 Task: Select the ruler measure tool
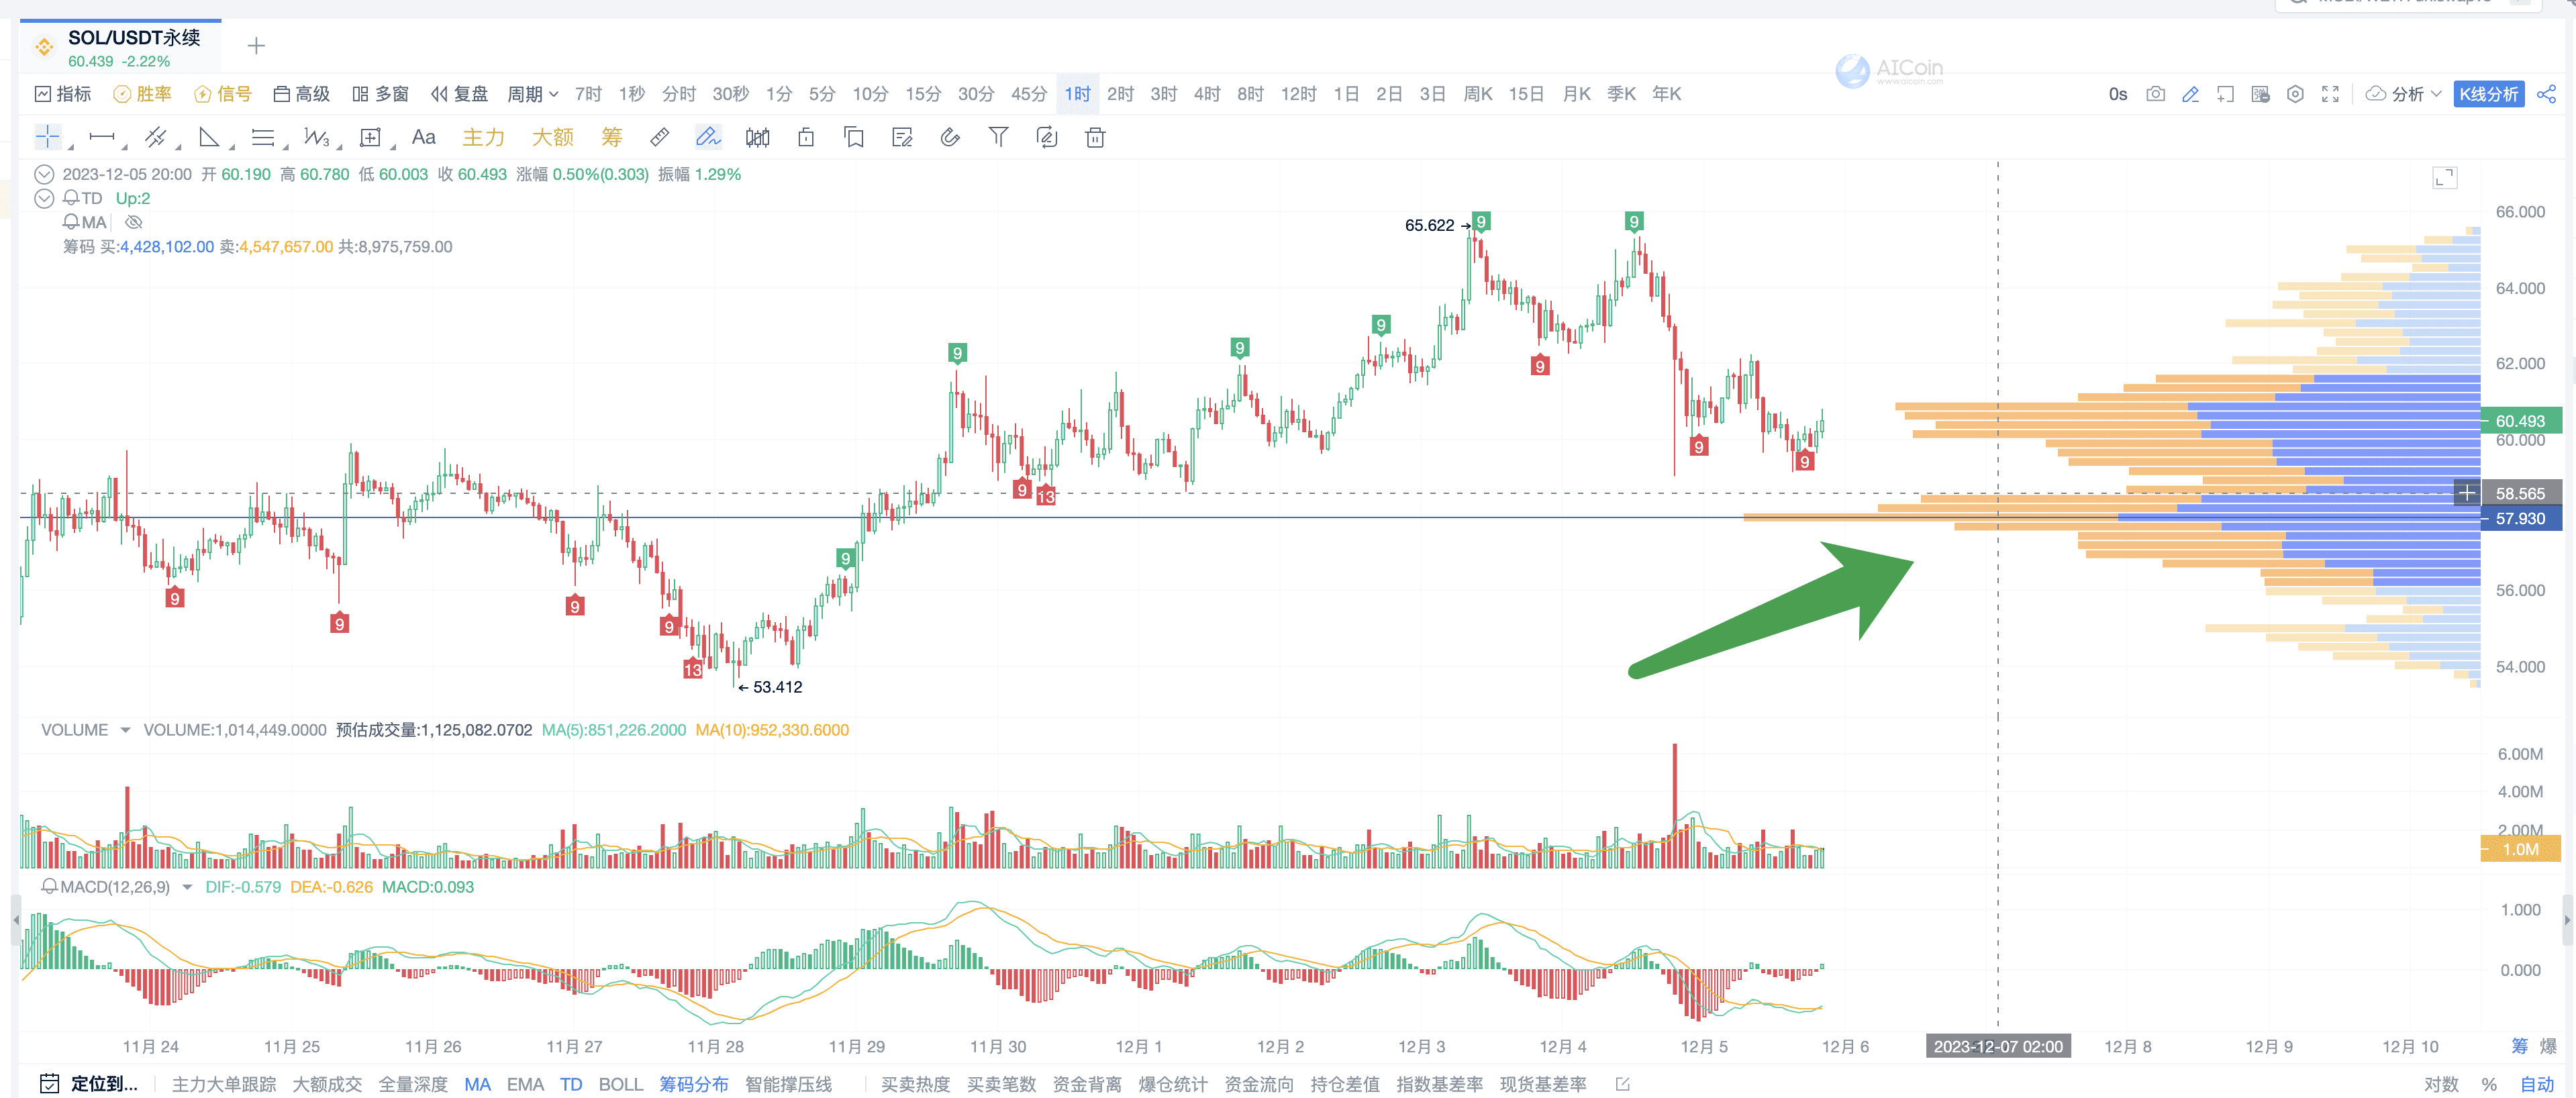pos(659,138)
